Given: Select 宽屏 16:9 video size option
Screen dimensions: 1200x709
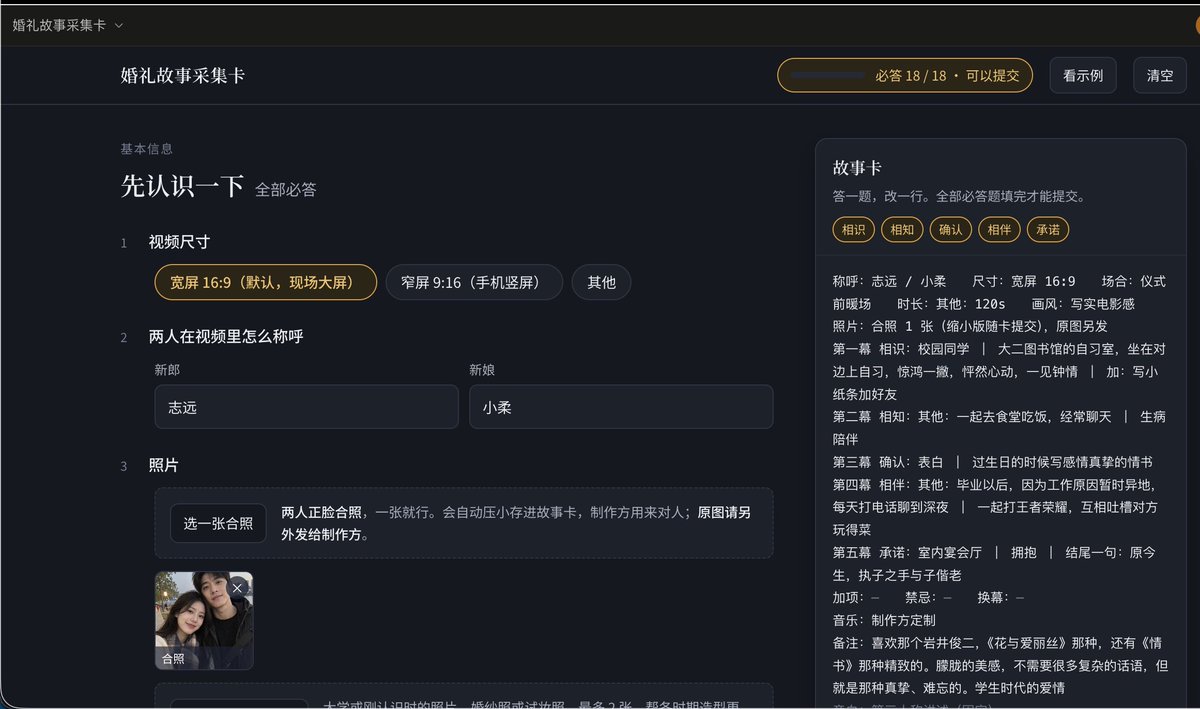Looking at the screenshot, I should coord(265,283).
